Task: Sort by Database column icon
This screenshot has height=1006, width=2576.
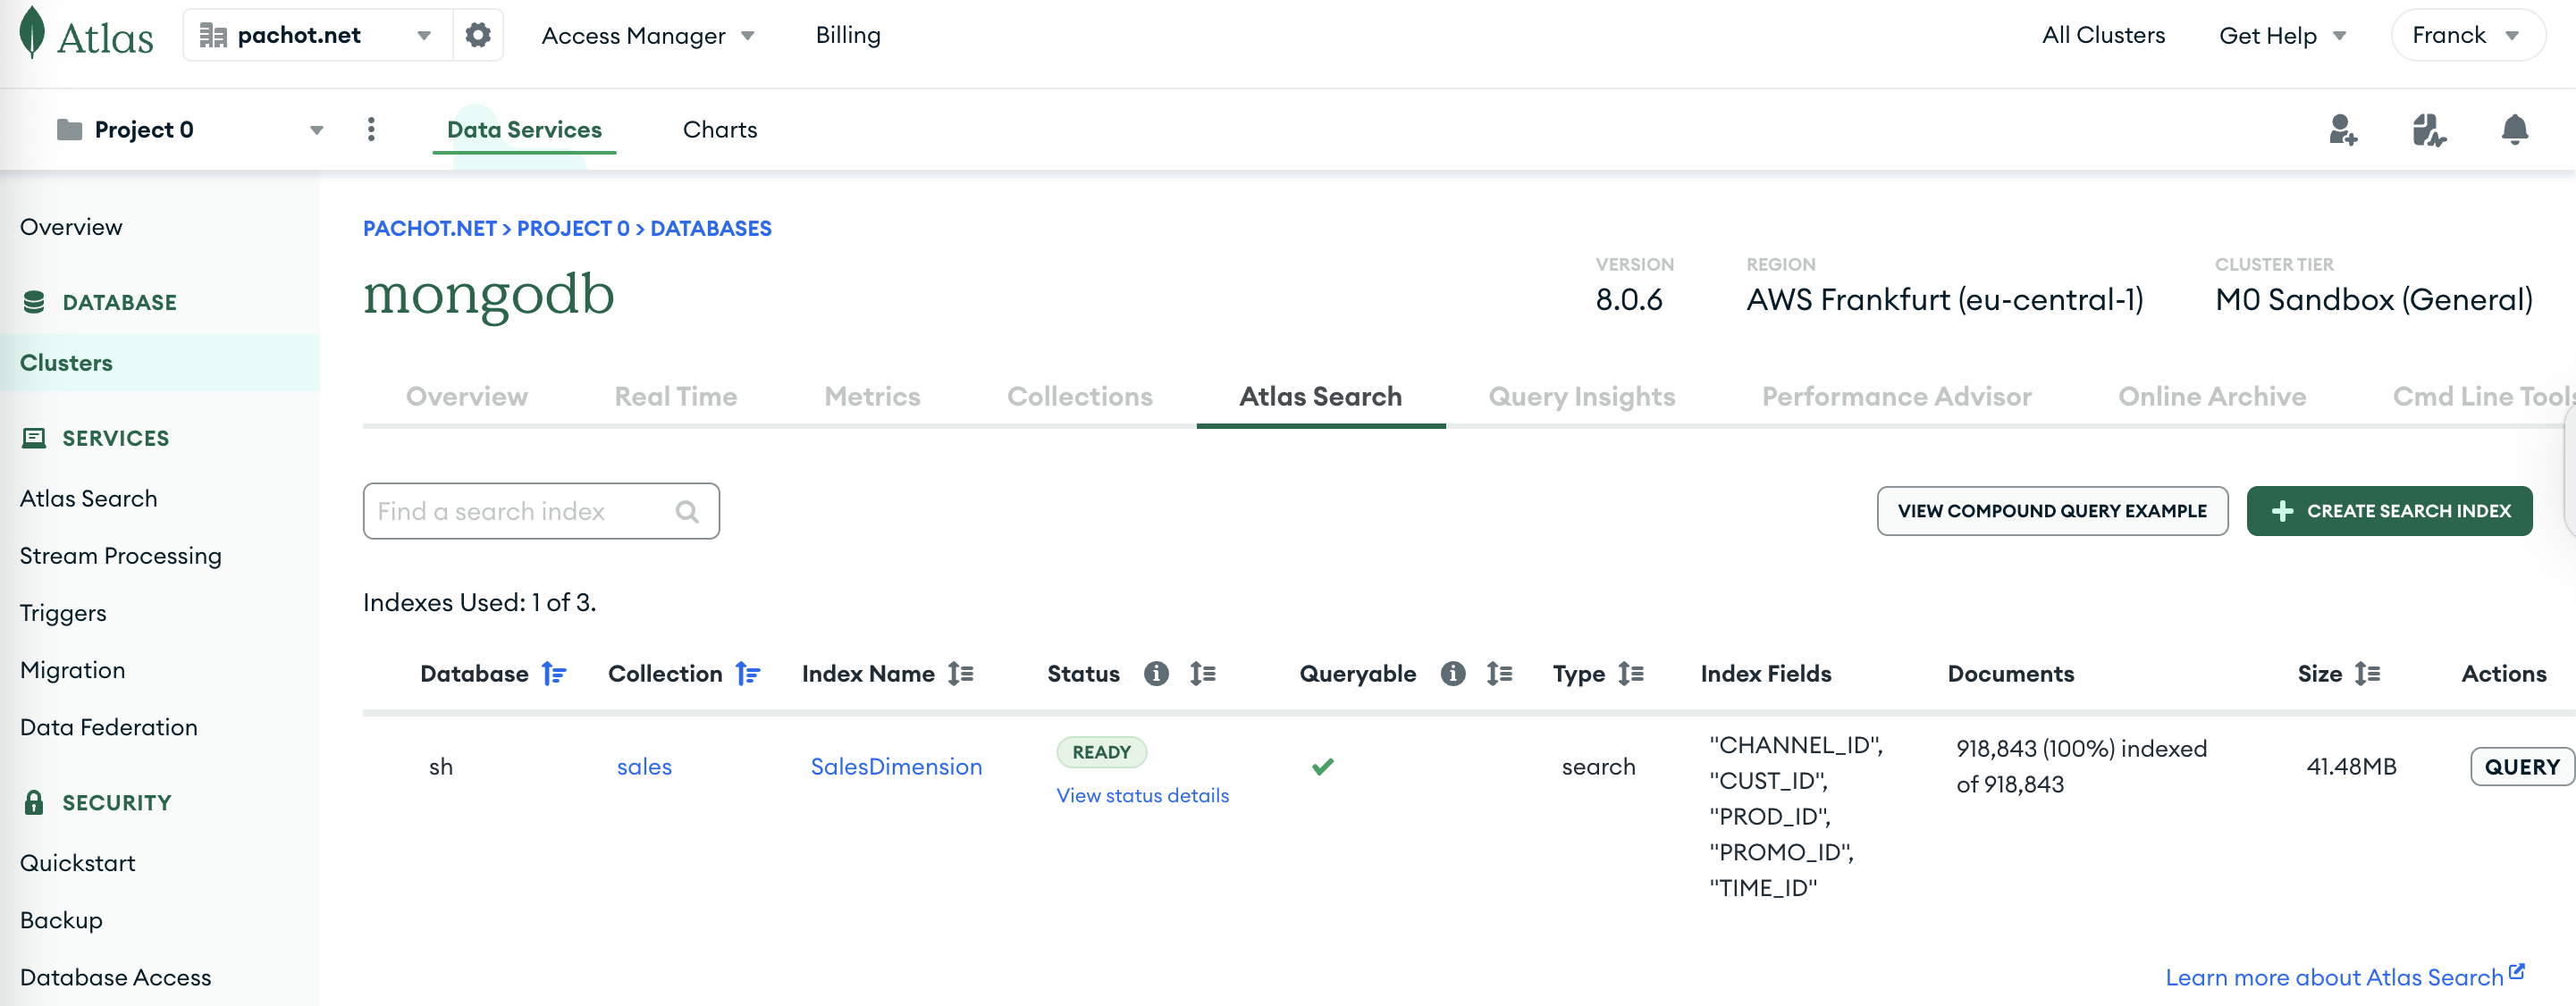Action: click(553, 674)
